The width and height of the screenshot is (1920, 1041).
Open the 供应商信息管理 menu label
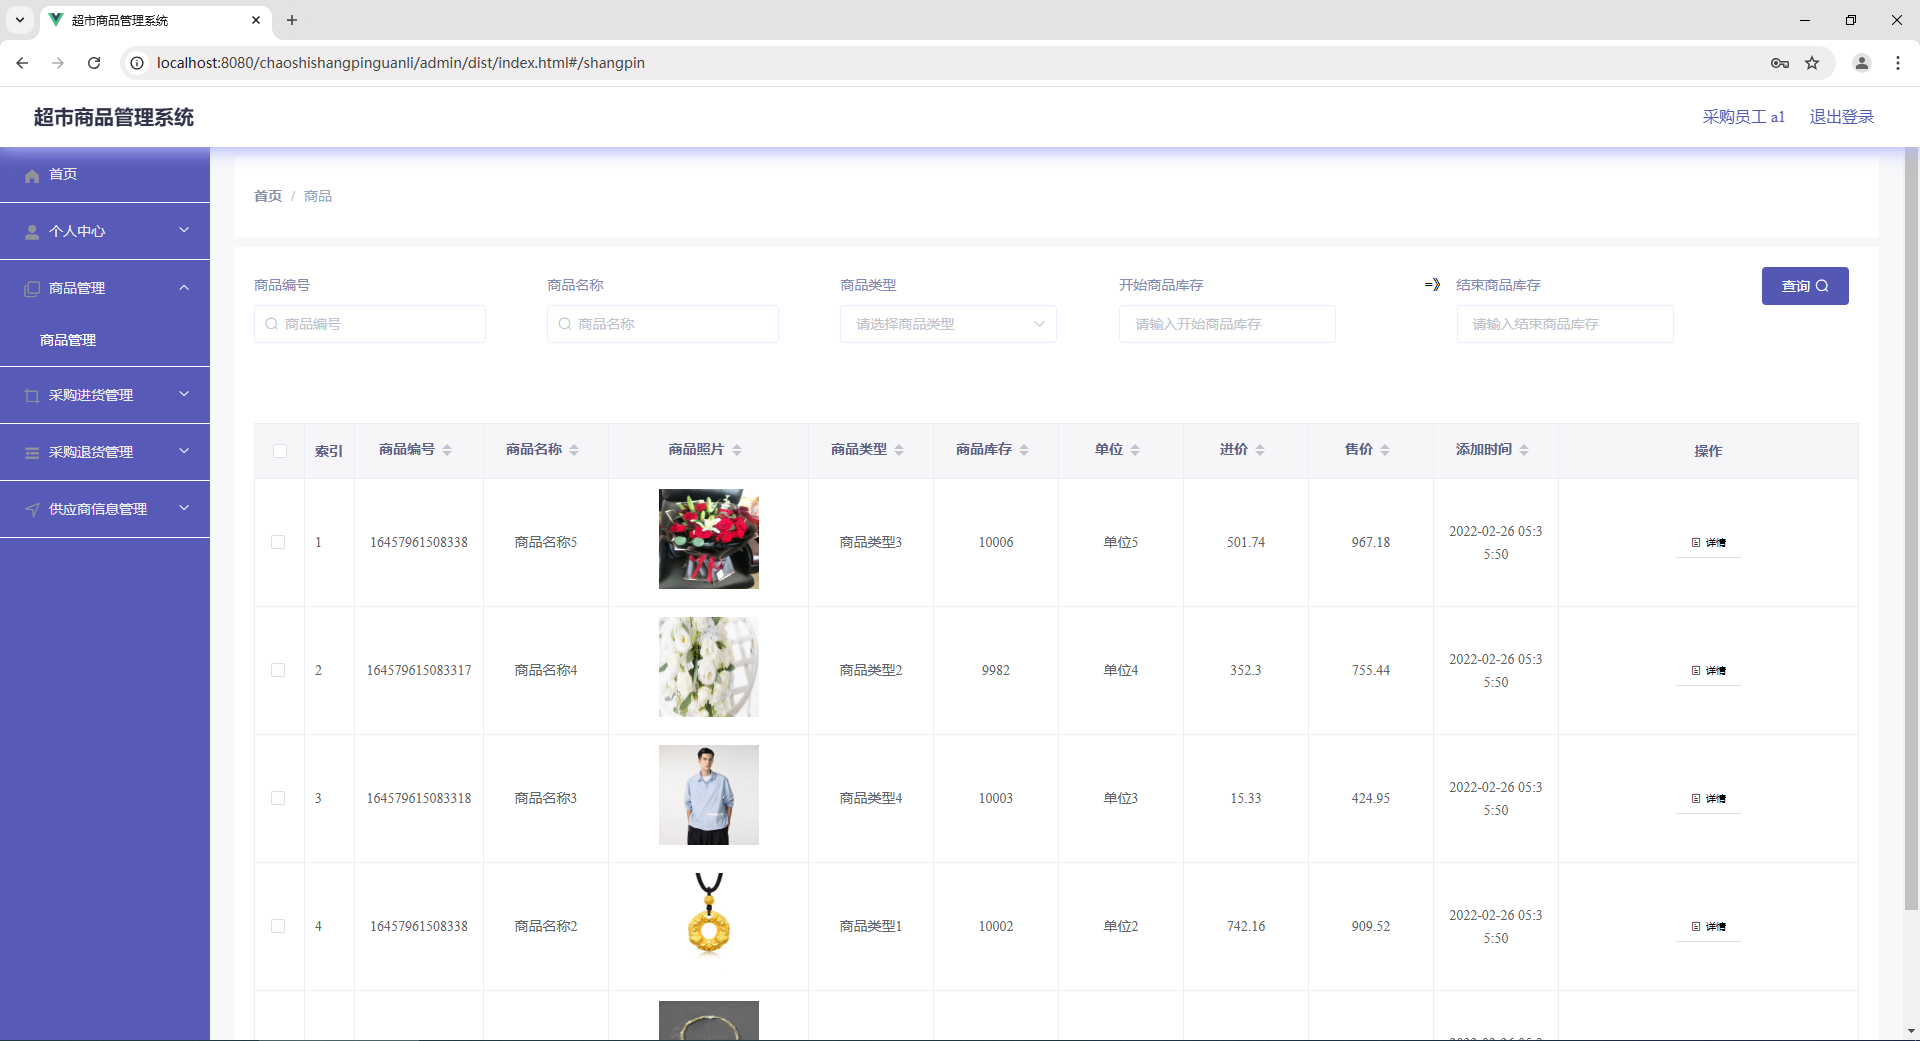click(98, 510)
